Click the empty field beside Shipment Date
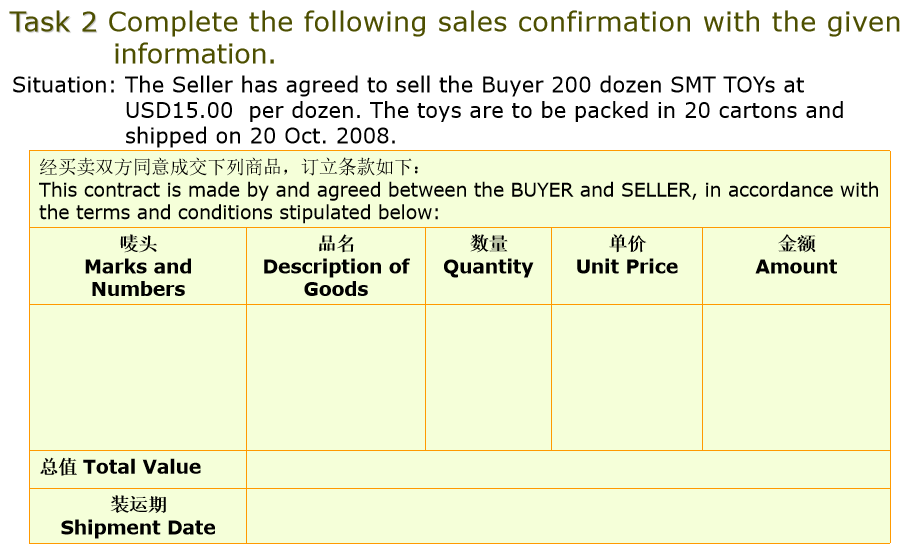Viewport: 911px width, 544px height. click(x=567, y=516)
